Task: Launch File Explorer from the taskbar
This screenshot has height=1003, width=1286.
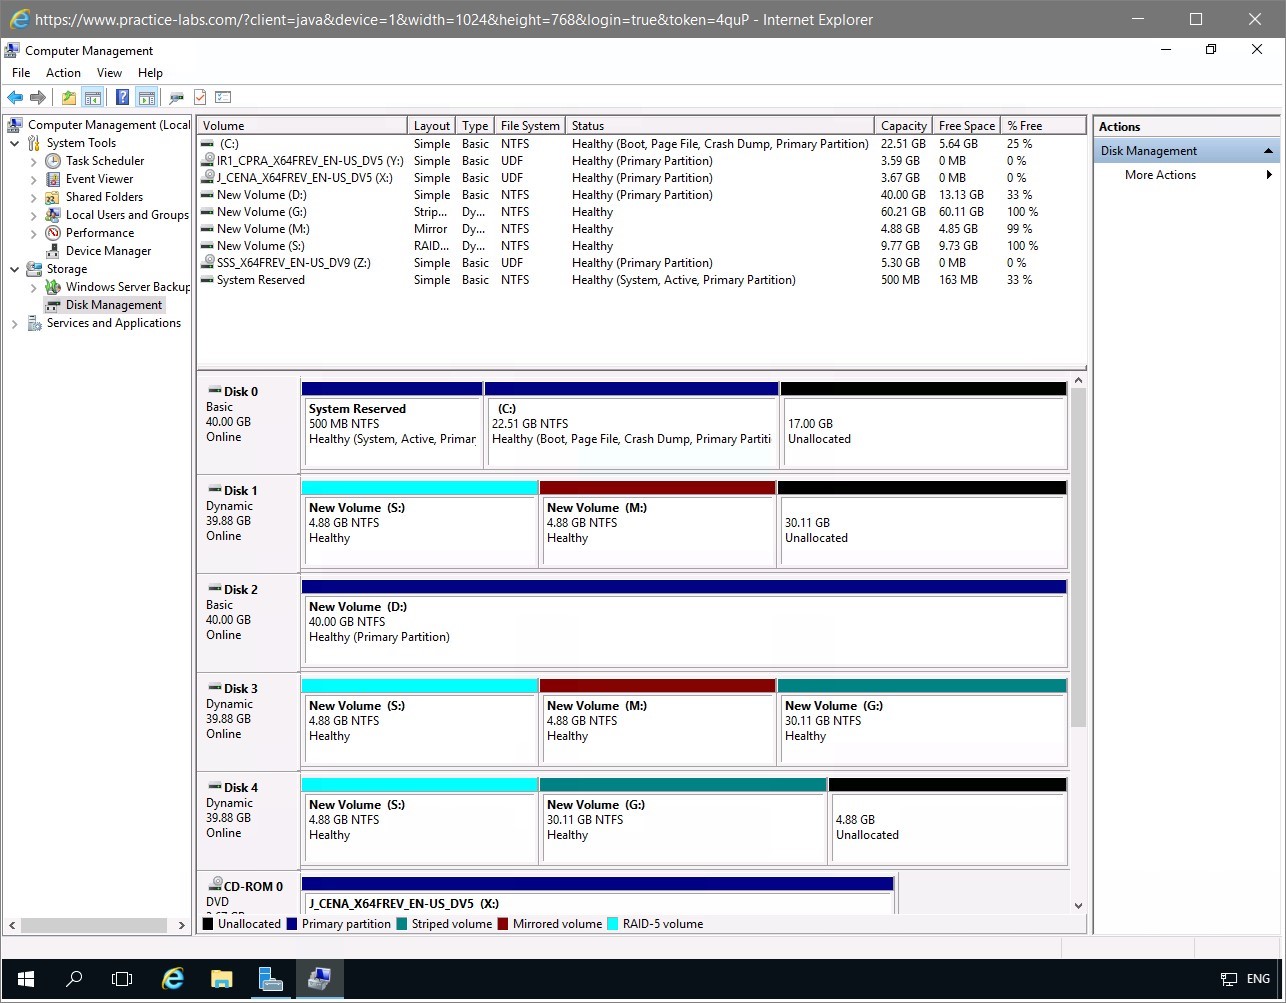Action: click(x=221, y=979)
